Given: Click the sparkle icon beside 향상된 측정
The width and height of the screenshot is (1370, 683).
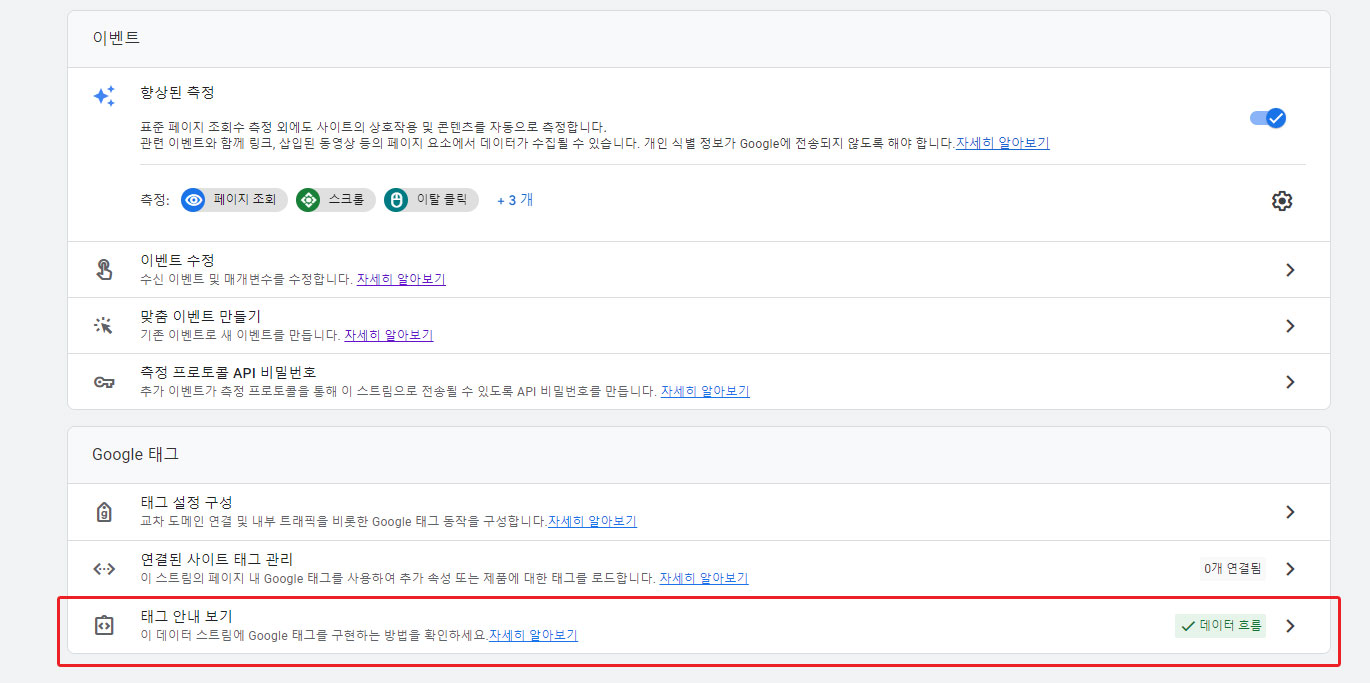Looking at the screenshot, I should coord(104,96).
